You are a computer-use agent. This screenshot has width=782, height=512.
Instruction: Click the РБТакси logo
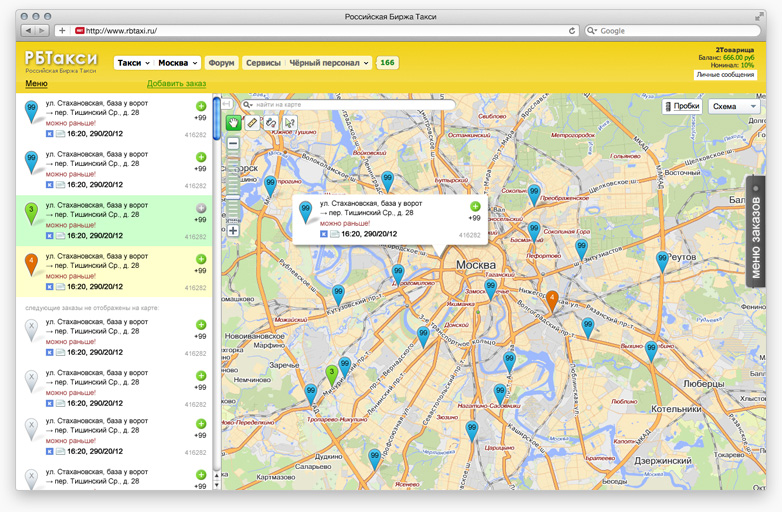[61, 59]
